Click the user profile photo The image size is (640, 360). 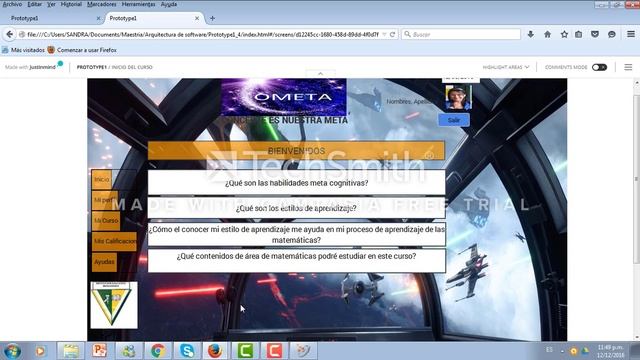[458, 97]
